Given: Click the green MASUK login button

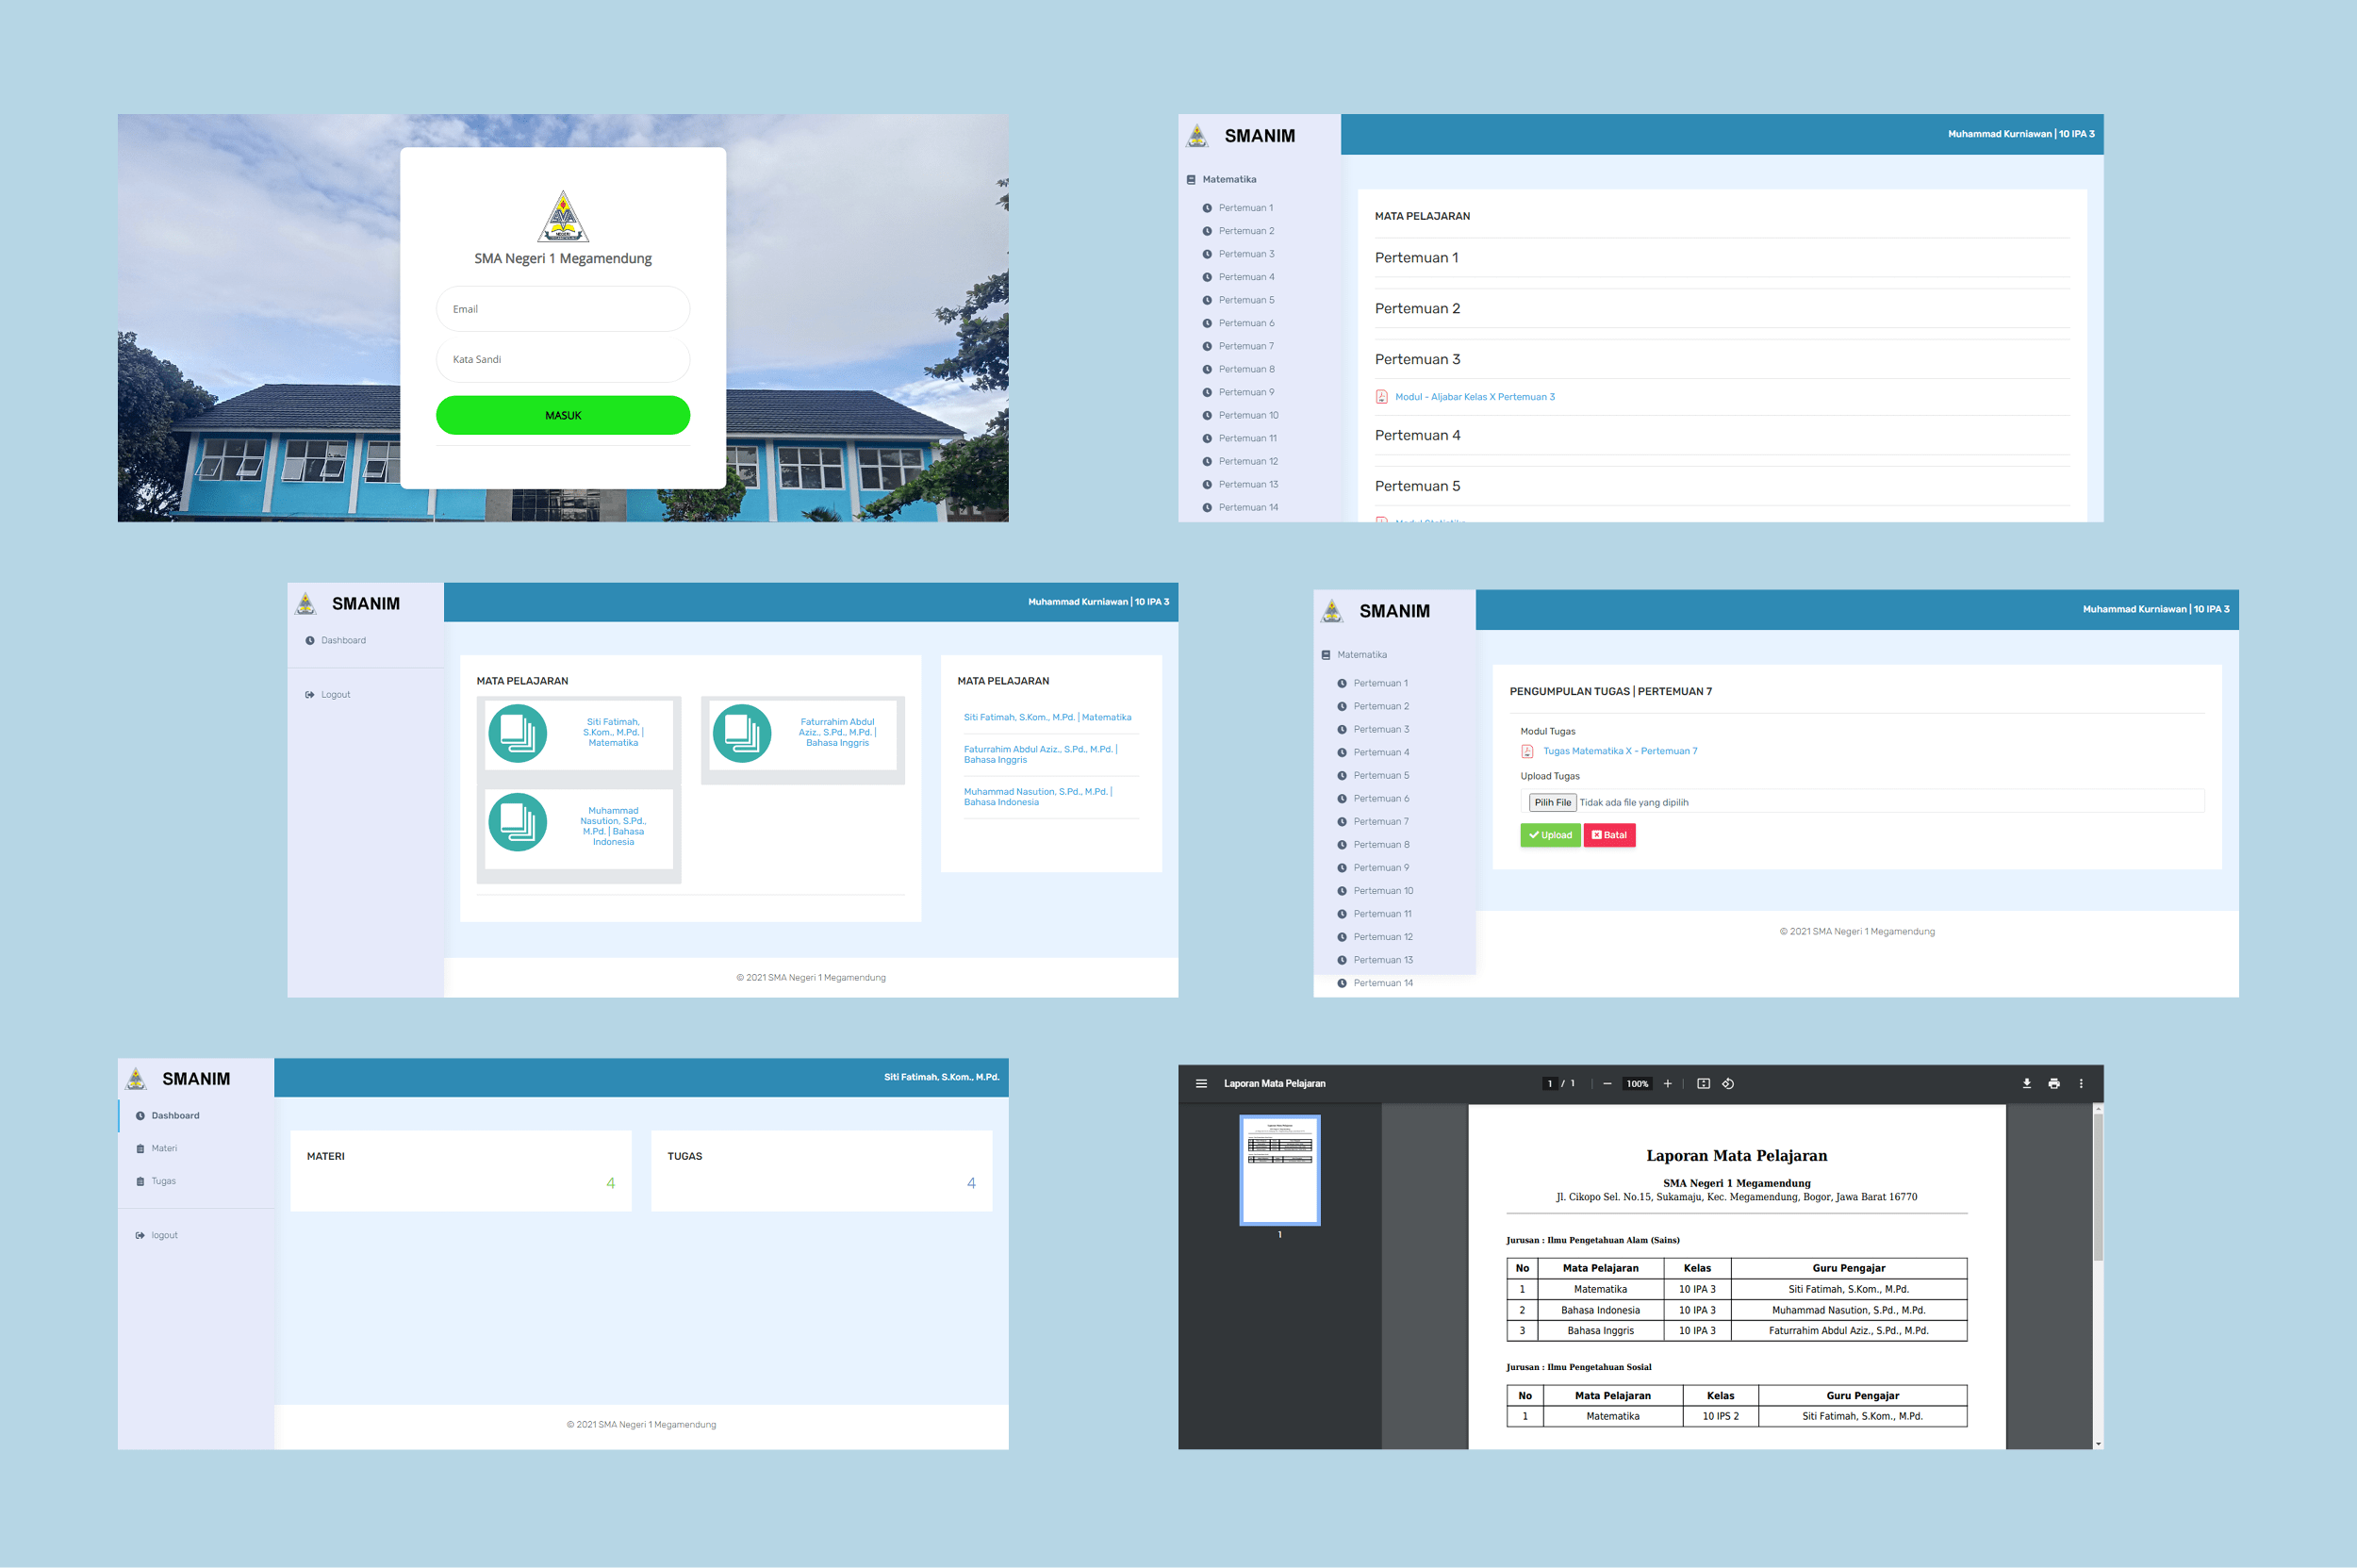Looking at the screenshot, I should click(x=563, y=415).
